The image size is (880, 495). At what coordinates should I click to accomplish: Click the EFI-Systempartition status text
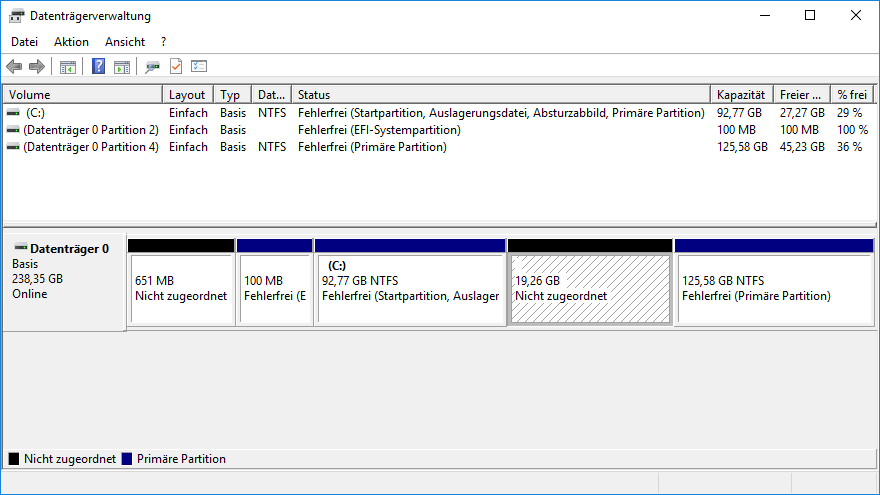379,130
